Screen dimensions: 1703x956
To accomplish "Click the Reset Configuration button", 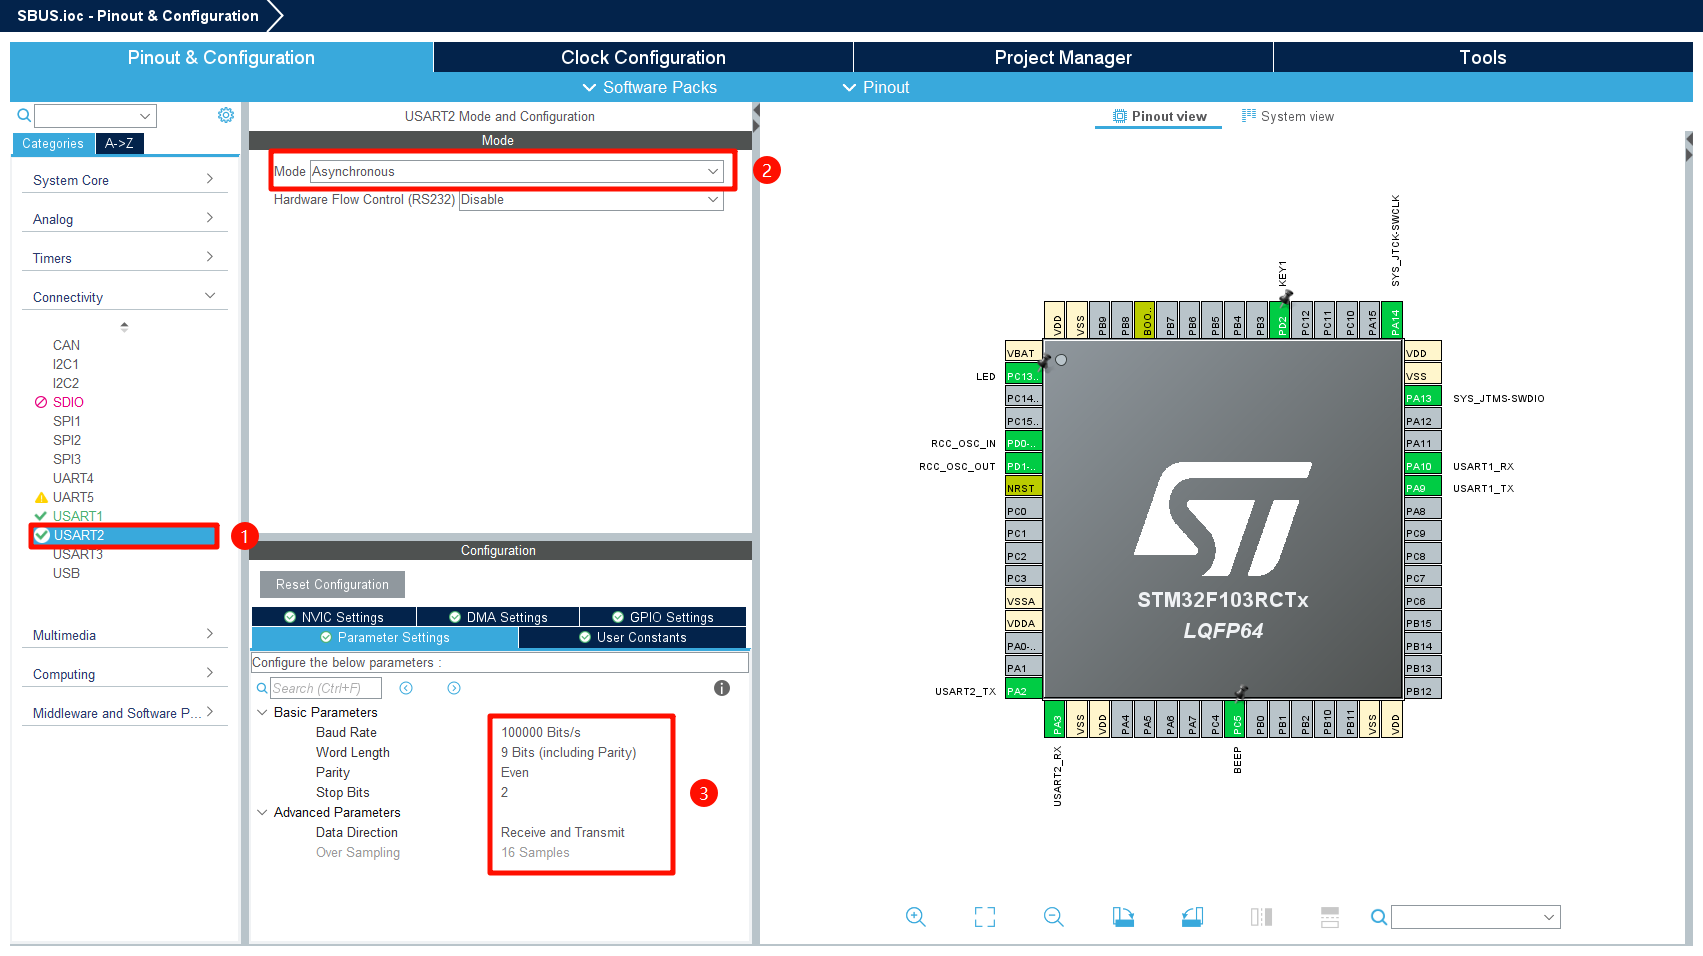I will [x=332, y=584].
